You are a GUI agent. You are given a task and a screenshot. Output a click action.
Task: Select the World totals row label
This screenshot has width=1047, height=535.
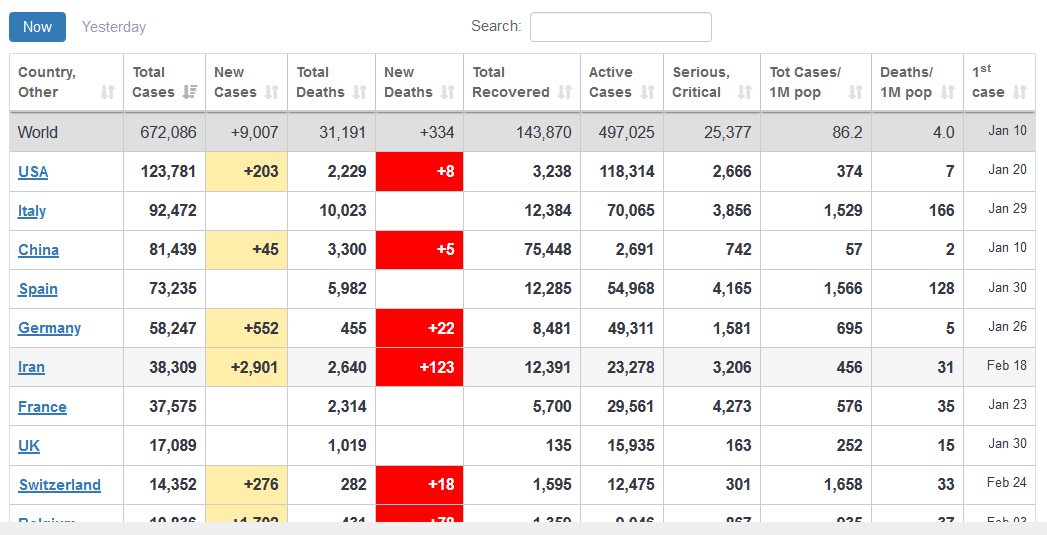click(x=38, y=132)
